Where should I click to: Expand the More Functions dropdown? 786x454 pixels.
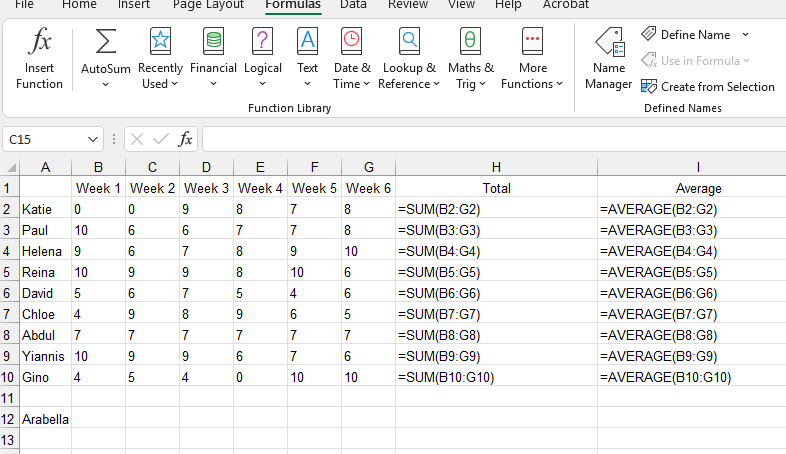pos(532,58)
